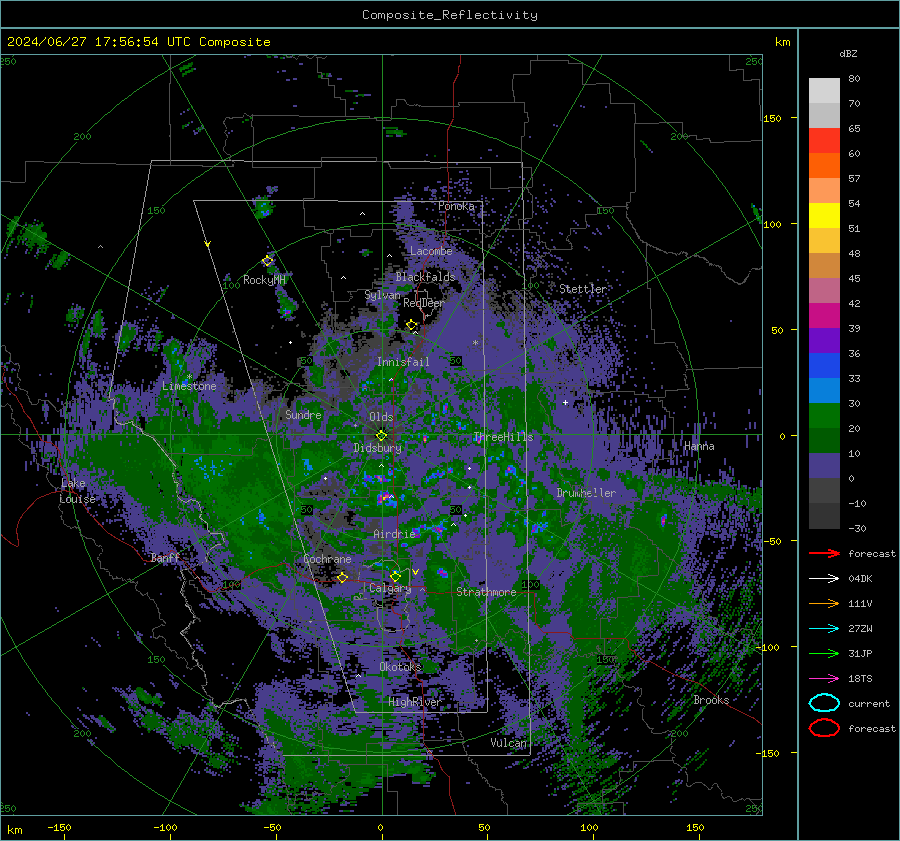Select the blue 36 dBZ swatch
This screenshot has width=900, height=841.
pyautogui.click(x=824, y=365)
